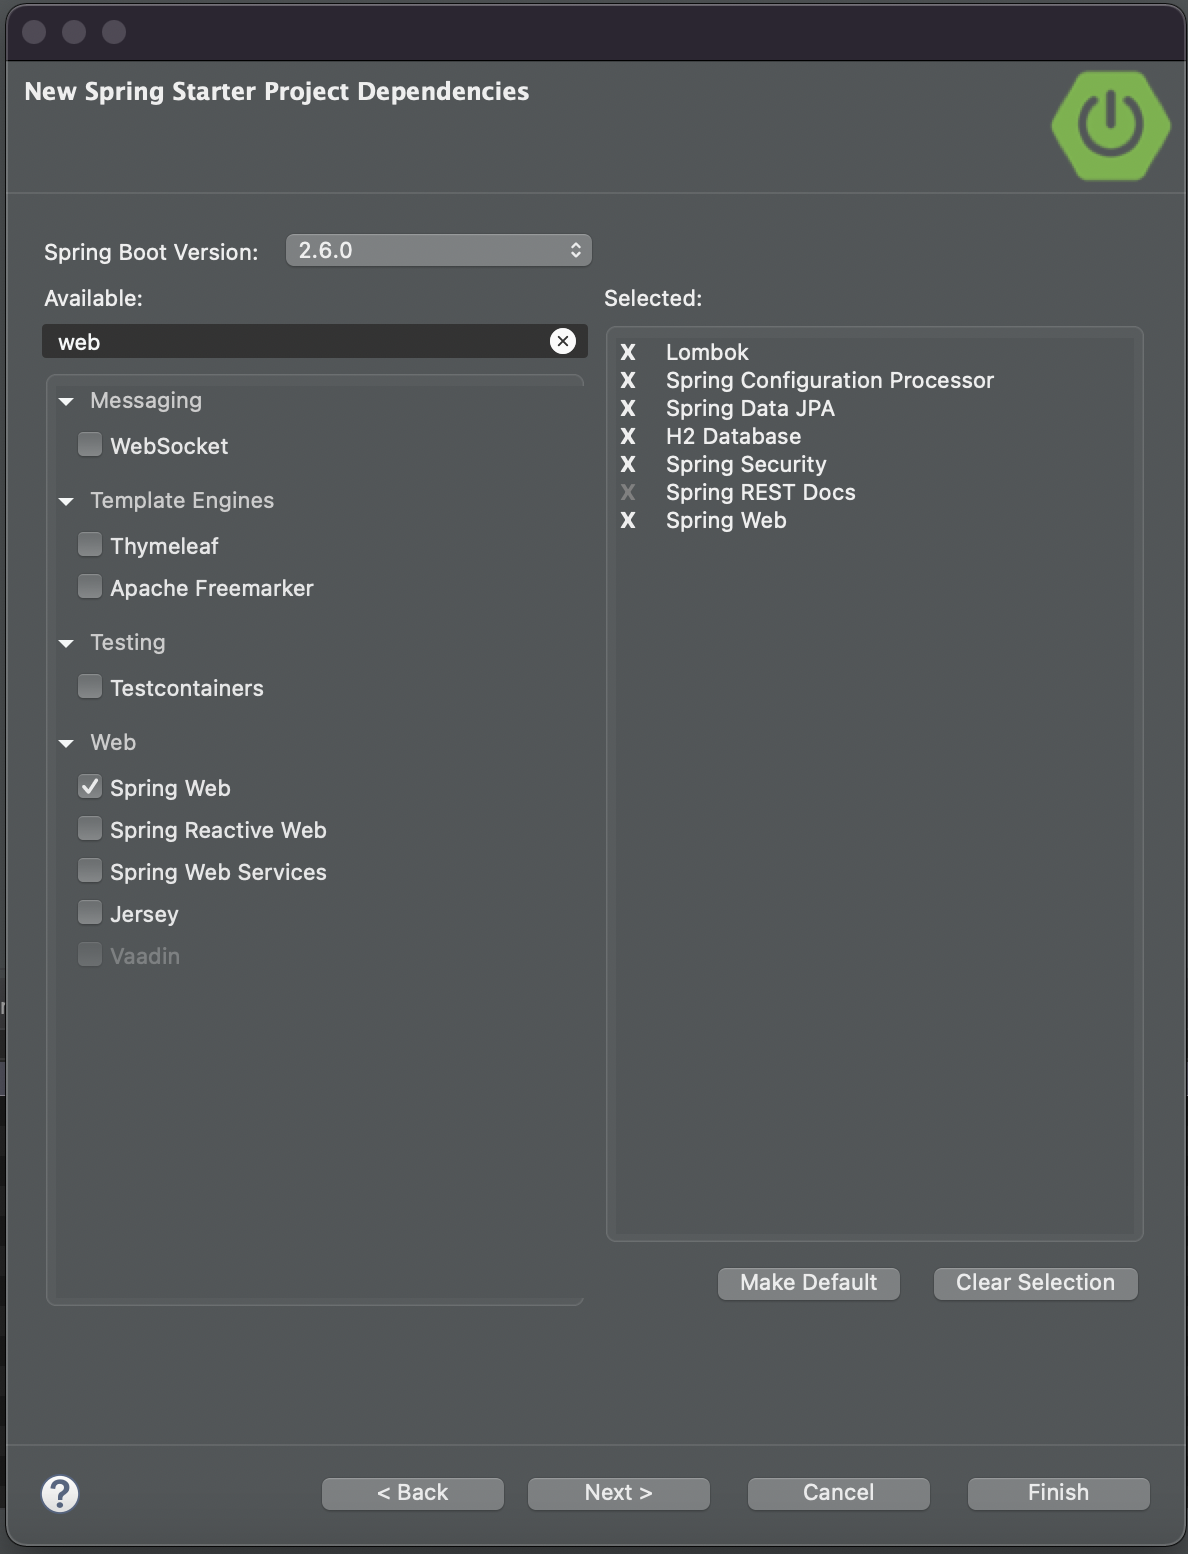Check Spring Reactive Web dependency
This screenshot has width=1188, height=1554.
(x=90, y=828)
